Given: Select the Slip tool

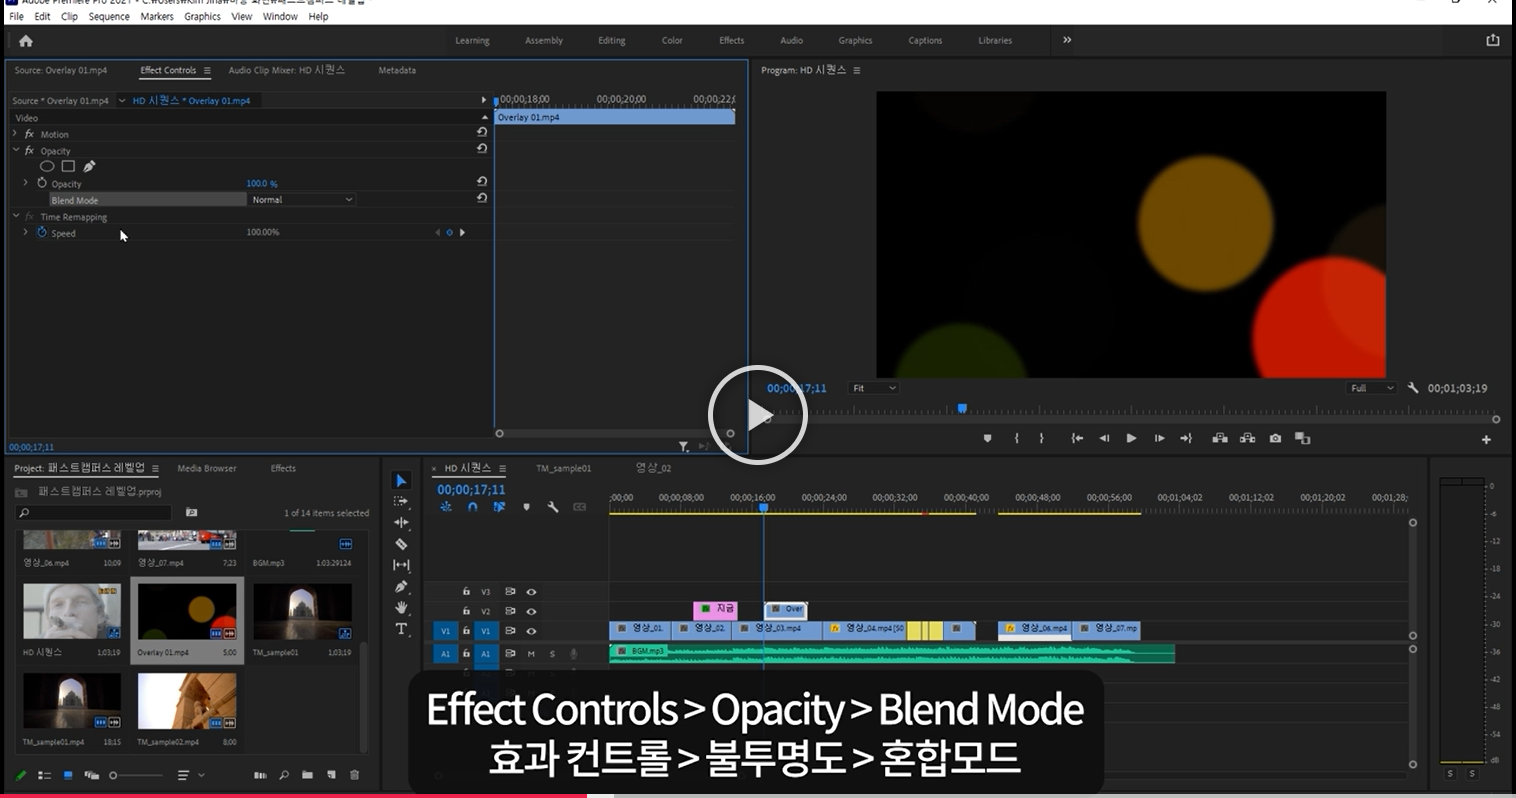Looking at the screenshot, I should [402, 565].
